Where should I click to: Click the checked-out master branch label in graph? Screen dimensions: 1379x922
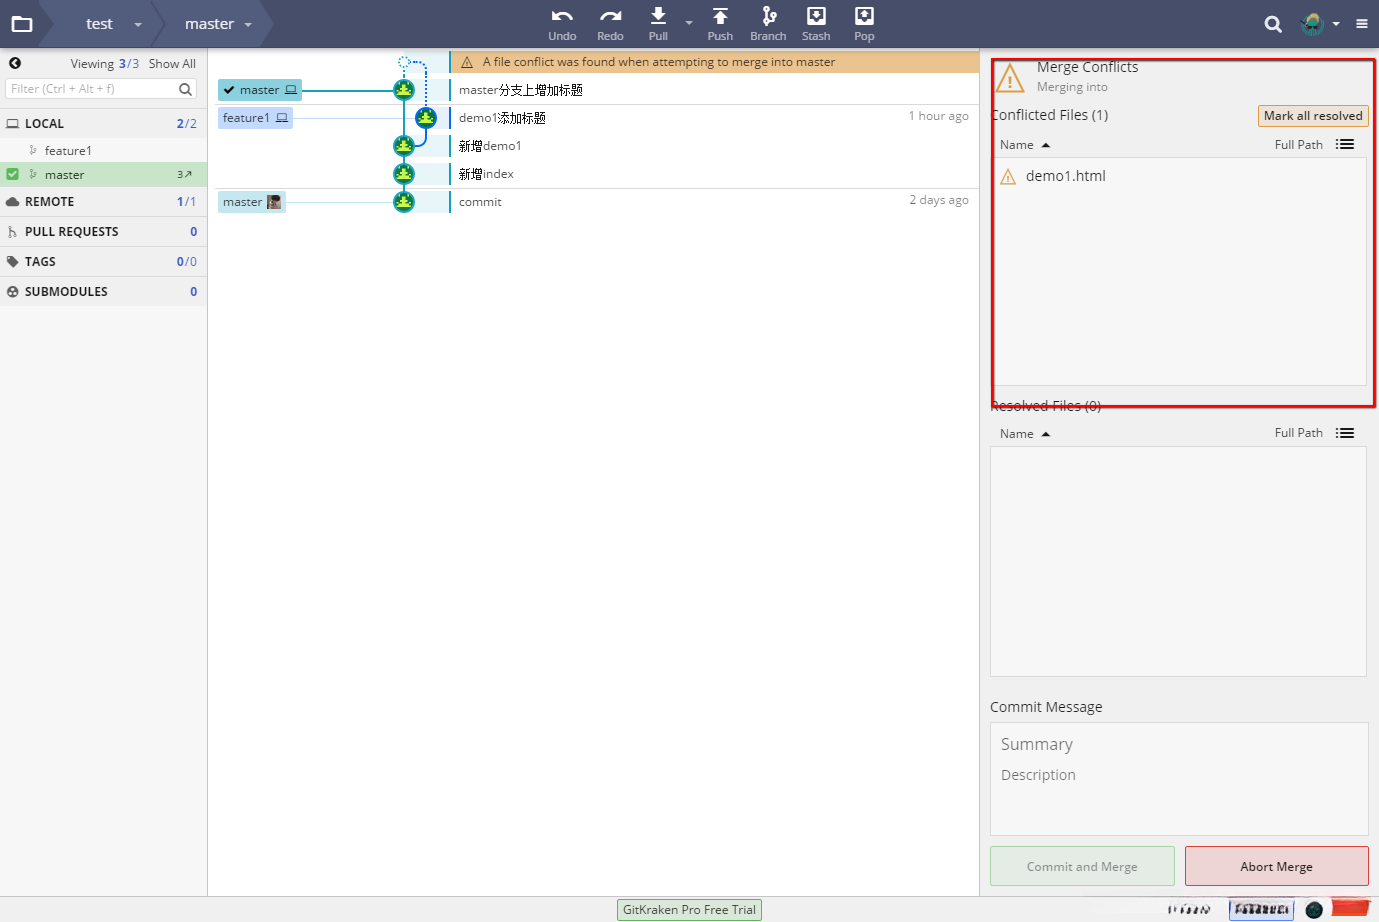tap(260, 90)
